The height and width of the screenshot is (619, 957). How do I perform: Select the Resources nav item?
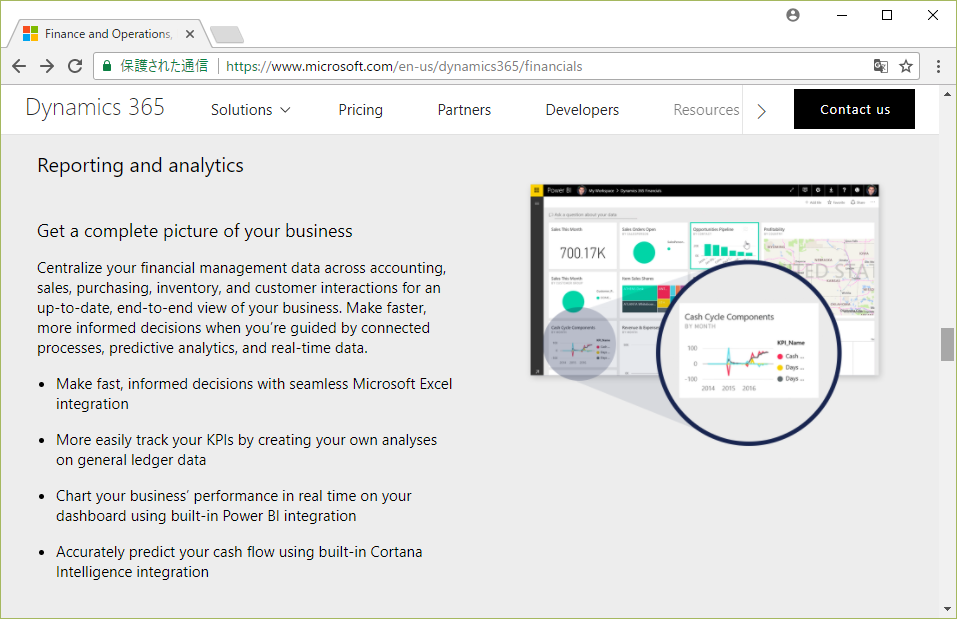706,110
